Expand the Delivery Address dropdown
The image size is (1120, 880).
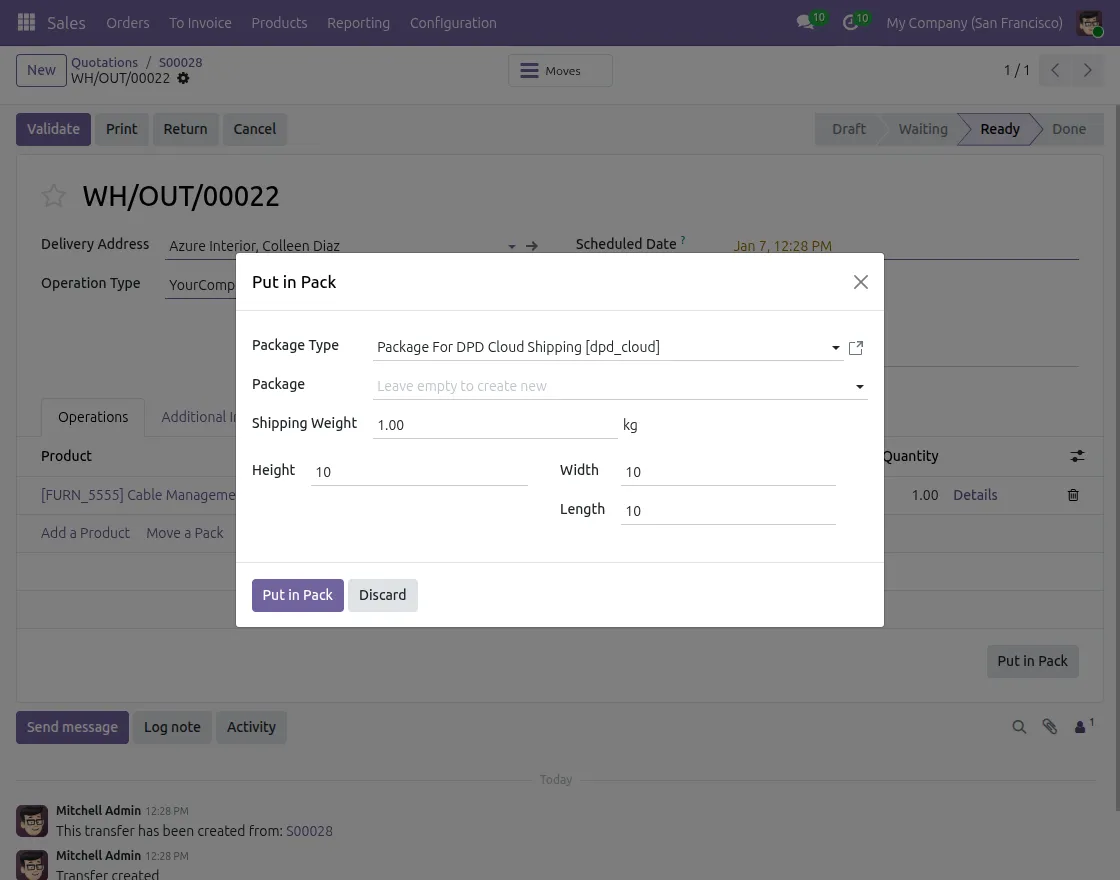click(x=511, y=246)
